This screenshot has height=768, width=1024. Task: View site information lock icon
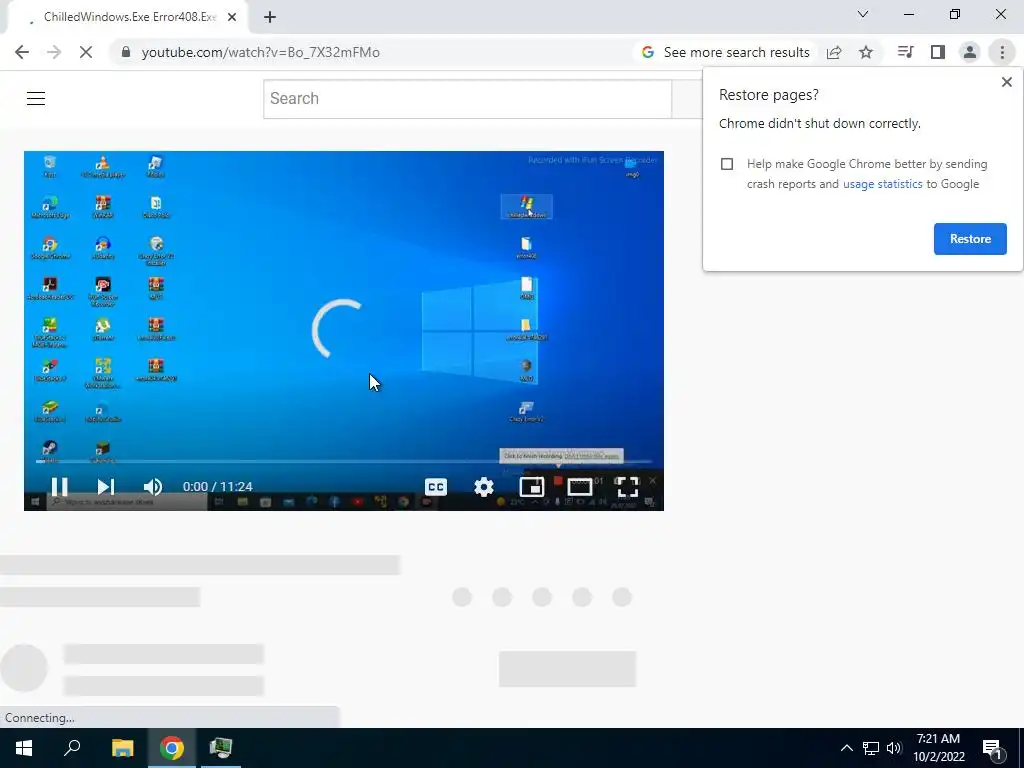click(x=126, y=52)
